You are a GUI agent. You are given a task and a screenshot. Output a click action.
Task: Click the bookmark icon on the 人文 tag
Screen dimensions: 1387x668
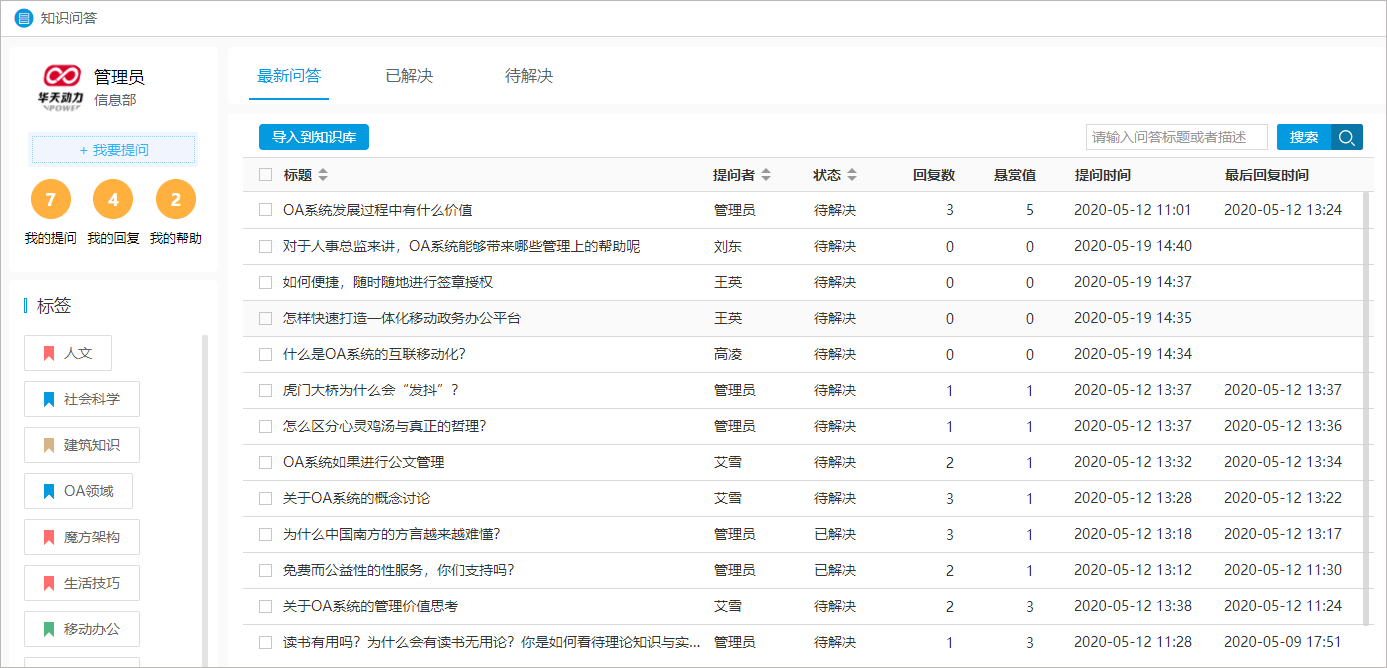(48, 352)
